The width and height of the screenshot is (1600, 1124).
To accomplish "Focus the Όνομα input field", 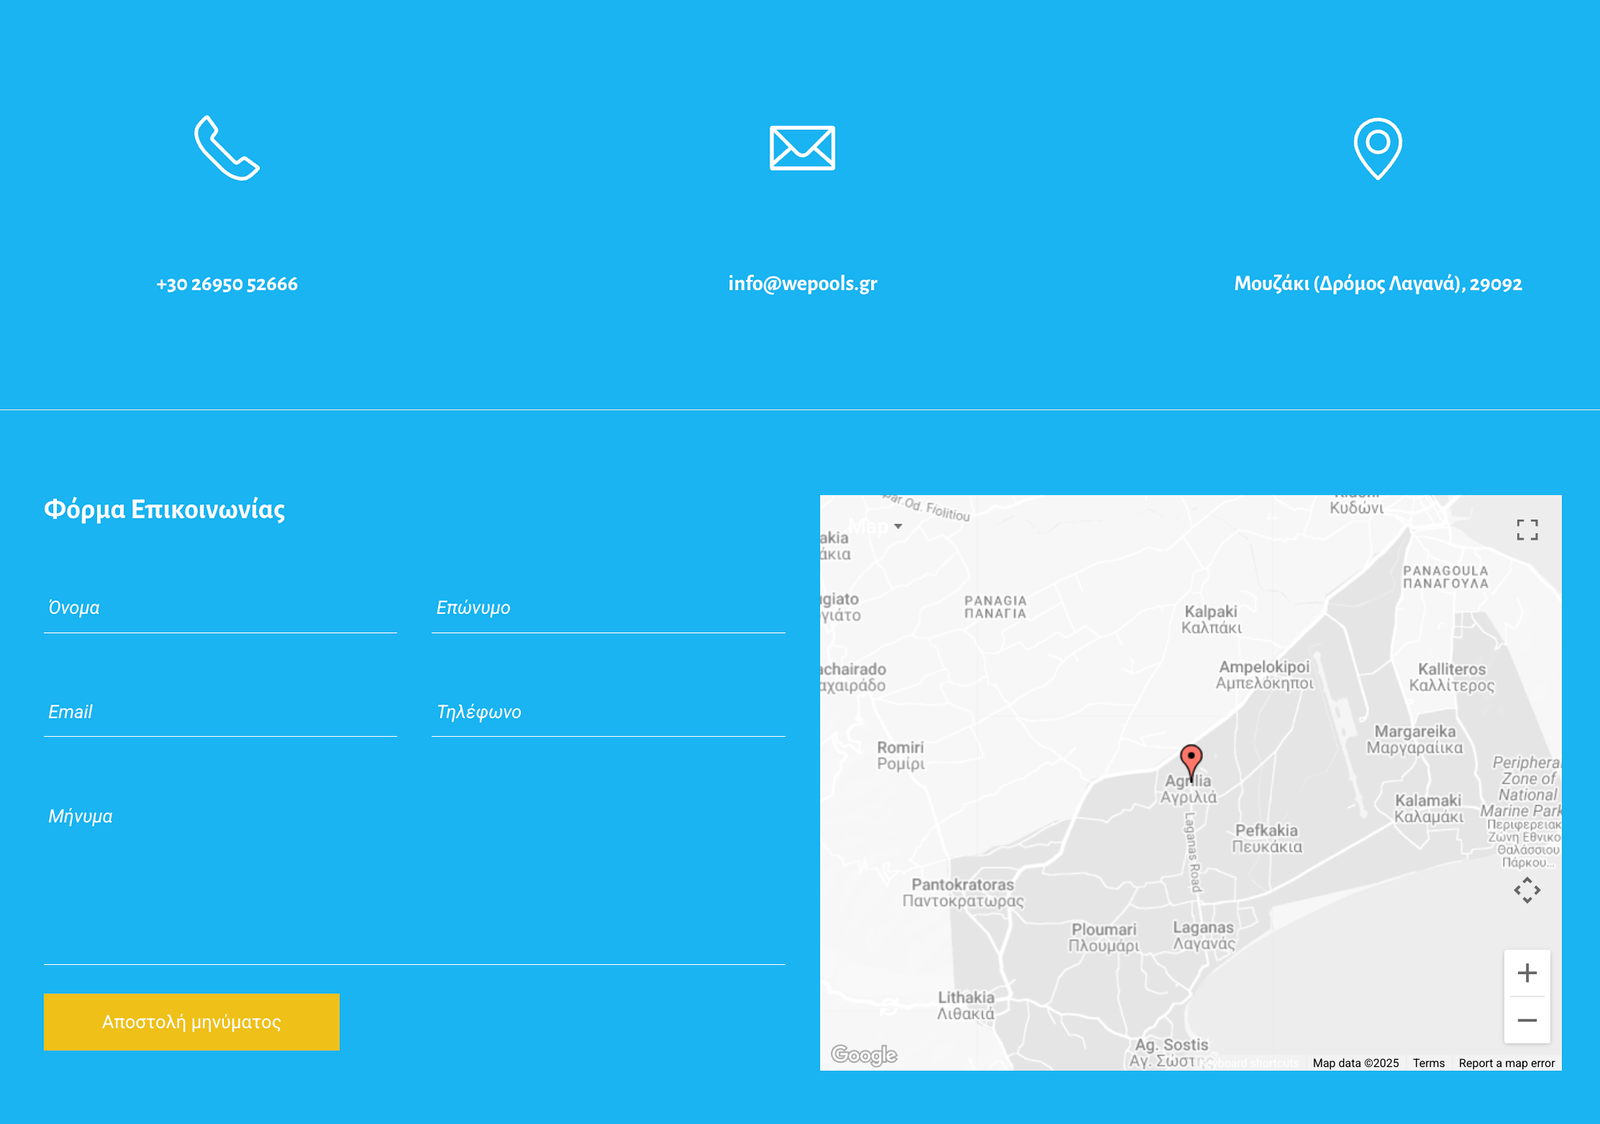I will (x=220, y=608).
